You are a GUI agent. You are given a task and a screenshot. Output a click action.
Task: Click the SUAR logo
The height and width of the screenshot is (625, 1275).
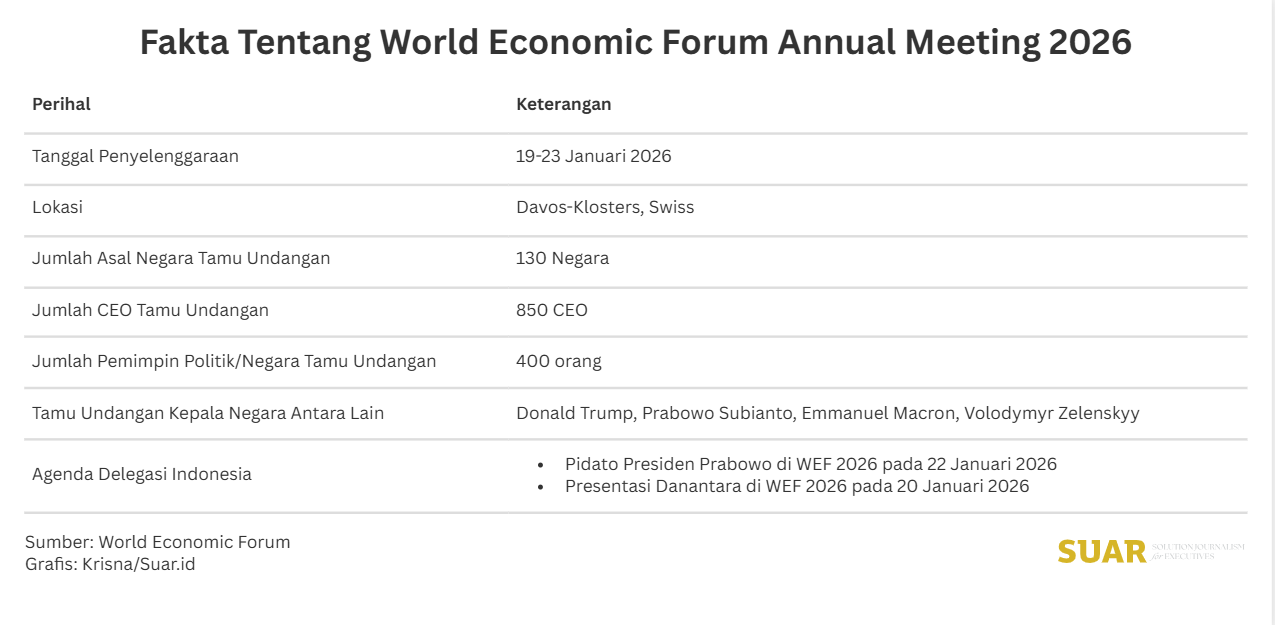(1102, 551)
